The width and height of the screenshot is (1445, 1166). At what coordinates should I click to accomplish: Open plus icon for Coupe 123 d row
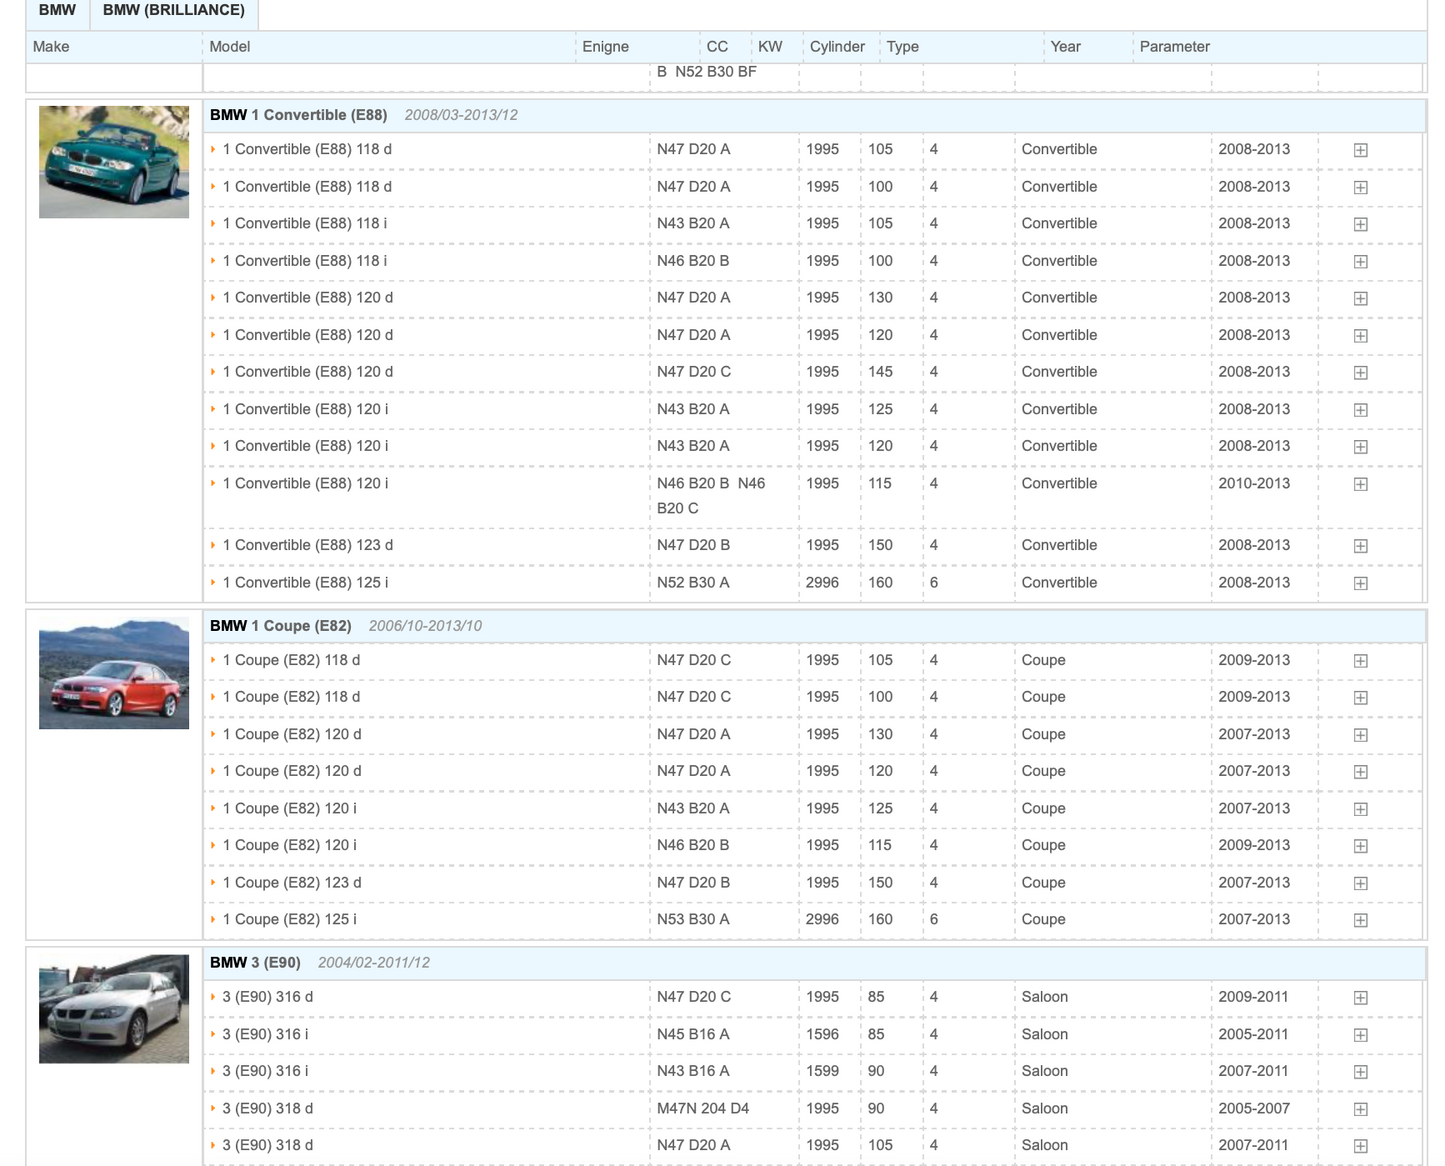[1360, 883]
